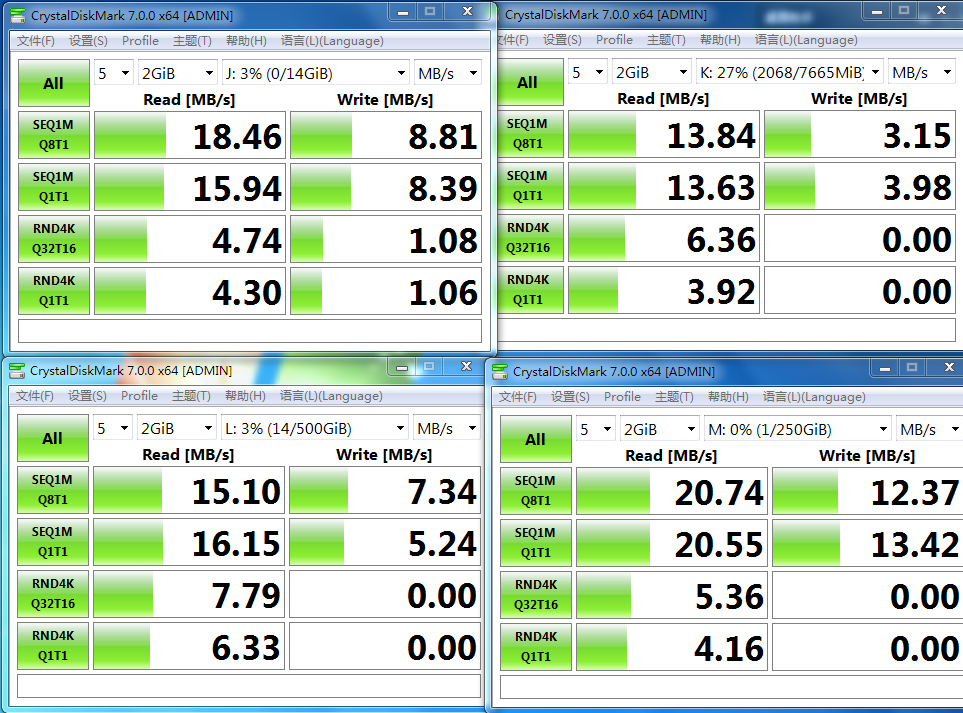Run SEQ1M Q8T1 test in K: drive window
The image size is (963, 713).
(x=527, y=134)
